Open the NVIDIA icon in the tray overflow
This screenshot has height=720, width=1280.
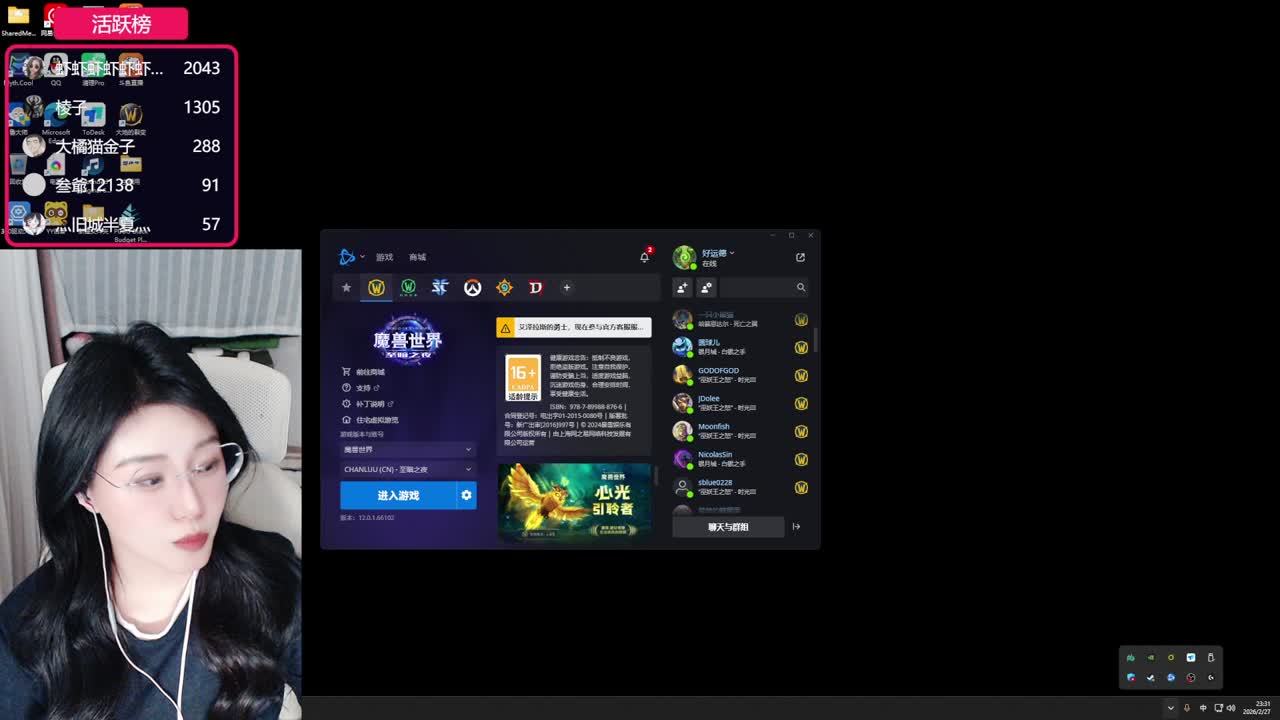1151,658
